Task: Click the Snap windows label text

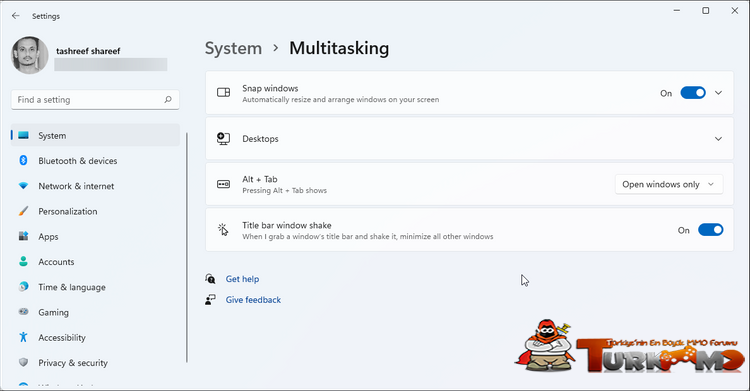Action: pos(270,89)
